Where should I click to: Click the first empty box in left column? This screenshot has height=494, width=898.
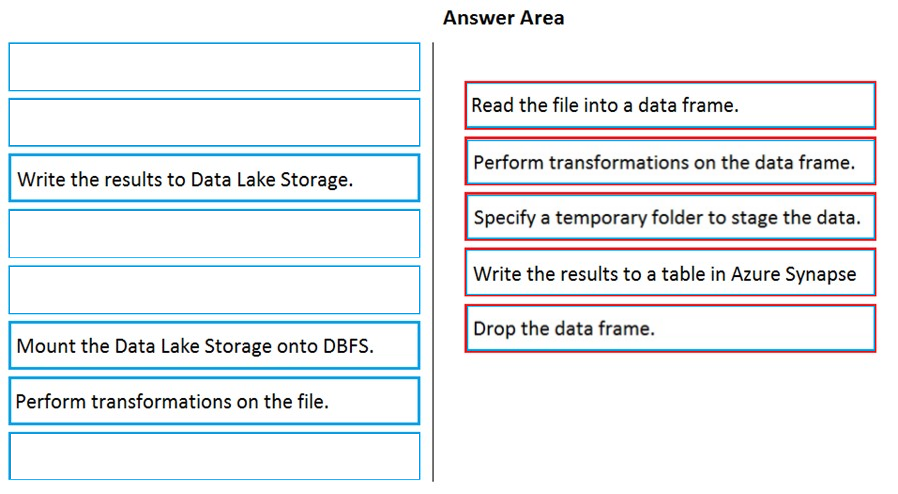pos(214,66)
